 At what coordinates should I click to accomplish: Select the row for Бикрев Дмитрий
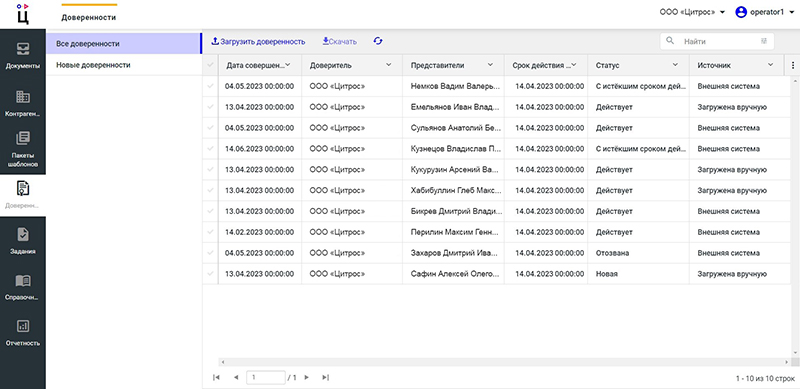coord(210,211)
